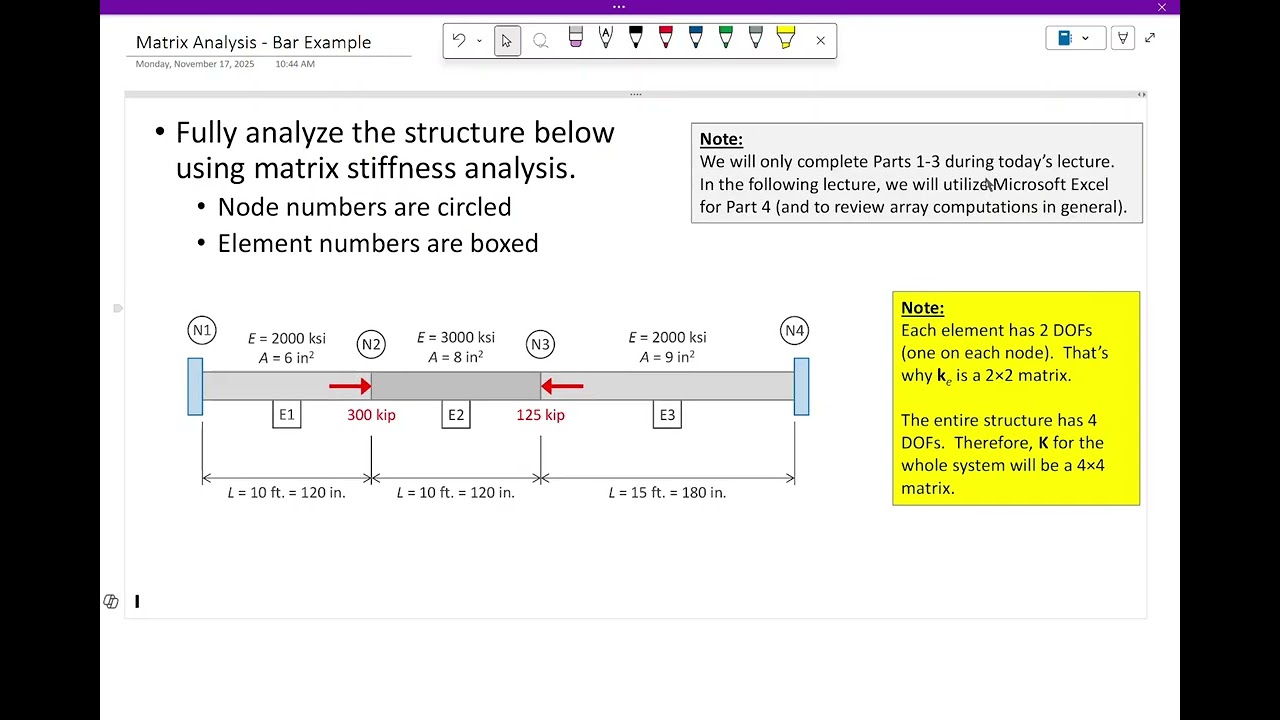Click the boxed E1 element label
The width and height of the screenshot is (1280, 720).
[x=286, y=414]
